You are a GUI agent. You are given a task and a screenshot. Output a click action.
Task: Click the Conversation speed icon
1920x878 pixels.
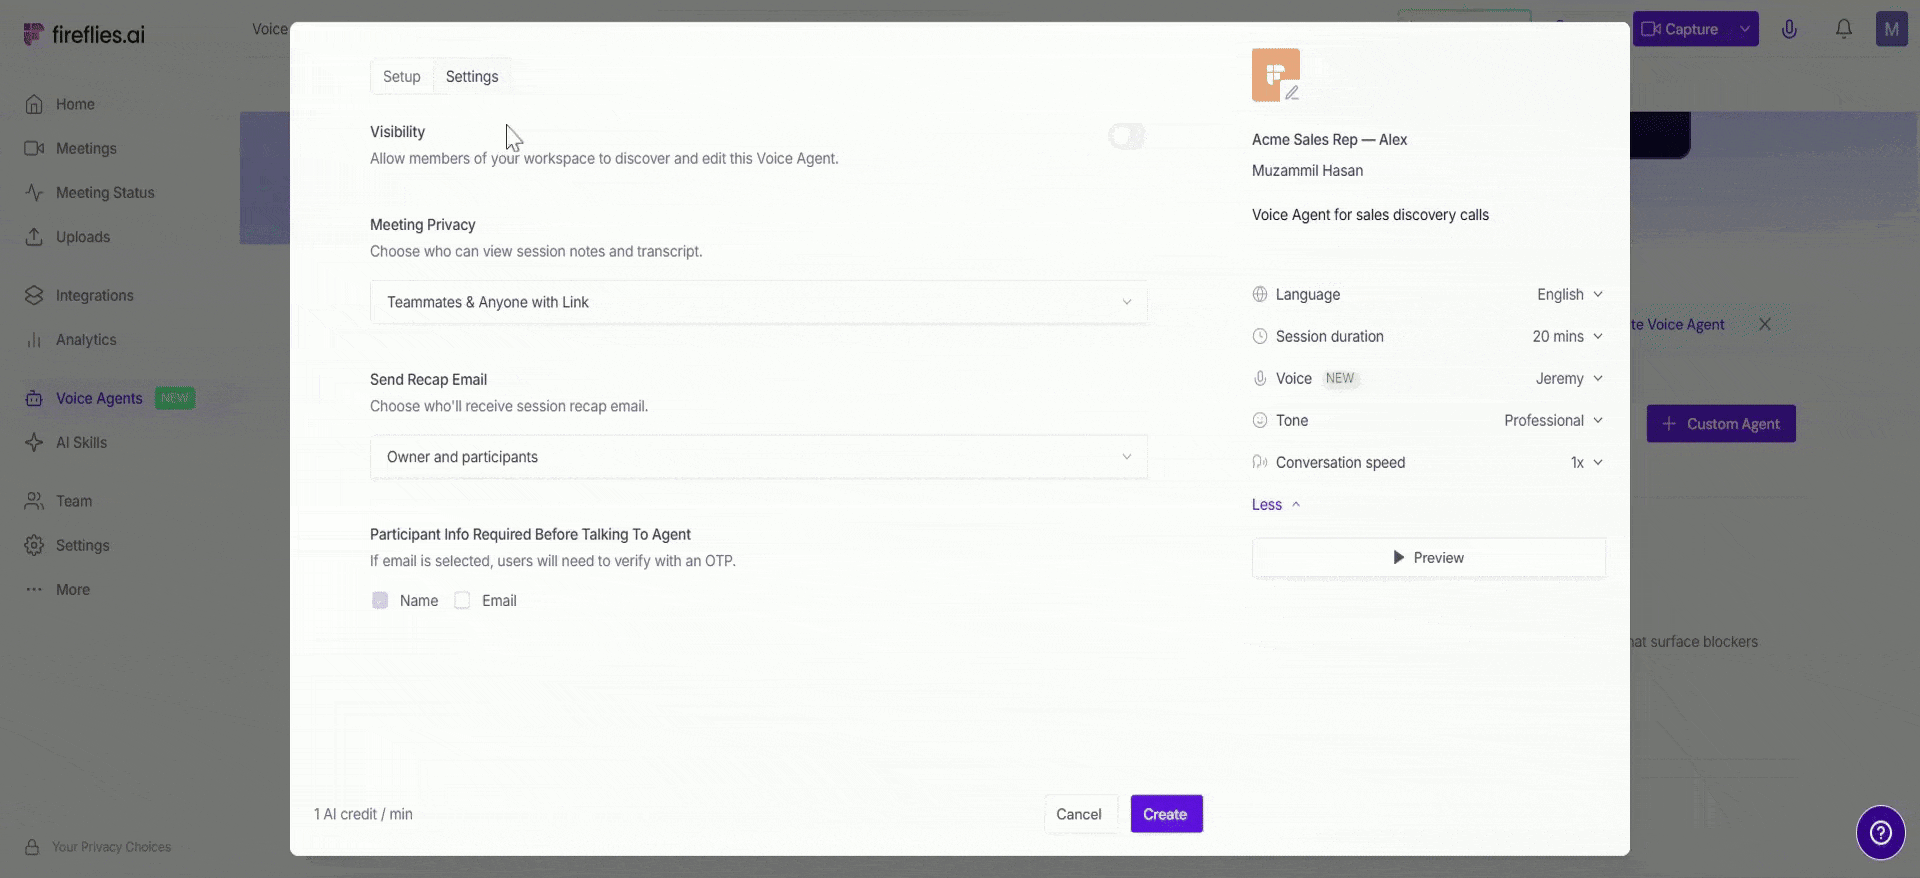[x=1260, y=462]
